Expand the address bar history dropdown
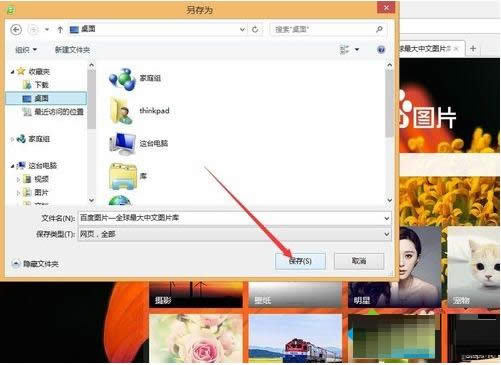The height and width of the screenshot is (365, 501). pos(242,30)
